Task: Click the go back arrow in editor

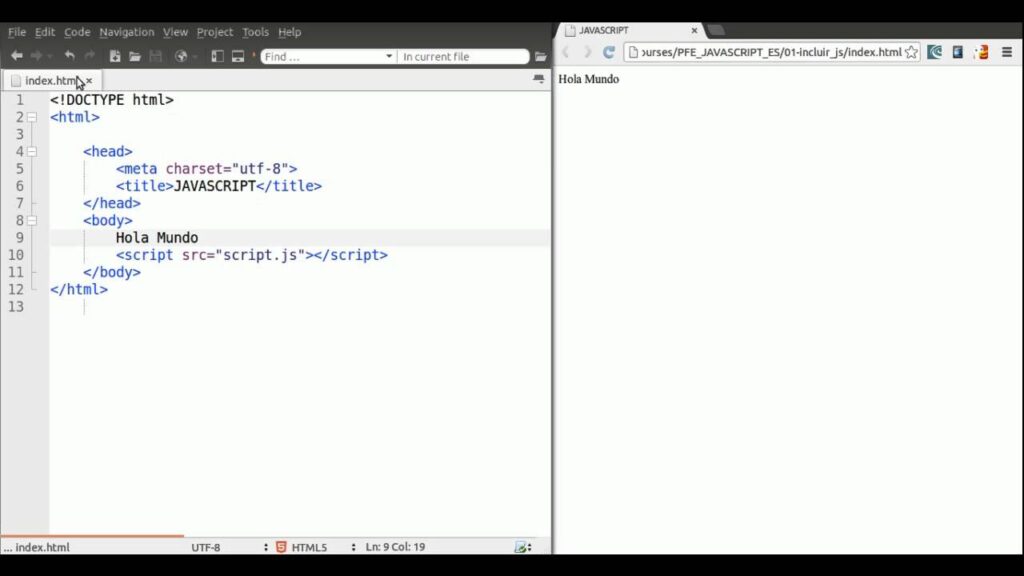Action: click(x=16, y=56)
